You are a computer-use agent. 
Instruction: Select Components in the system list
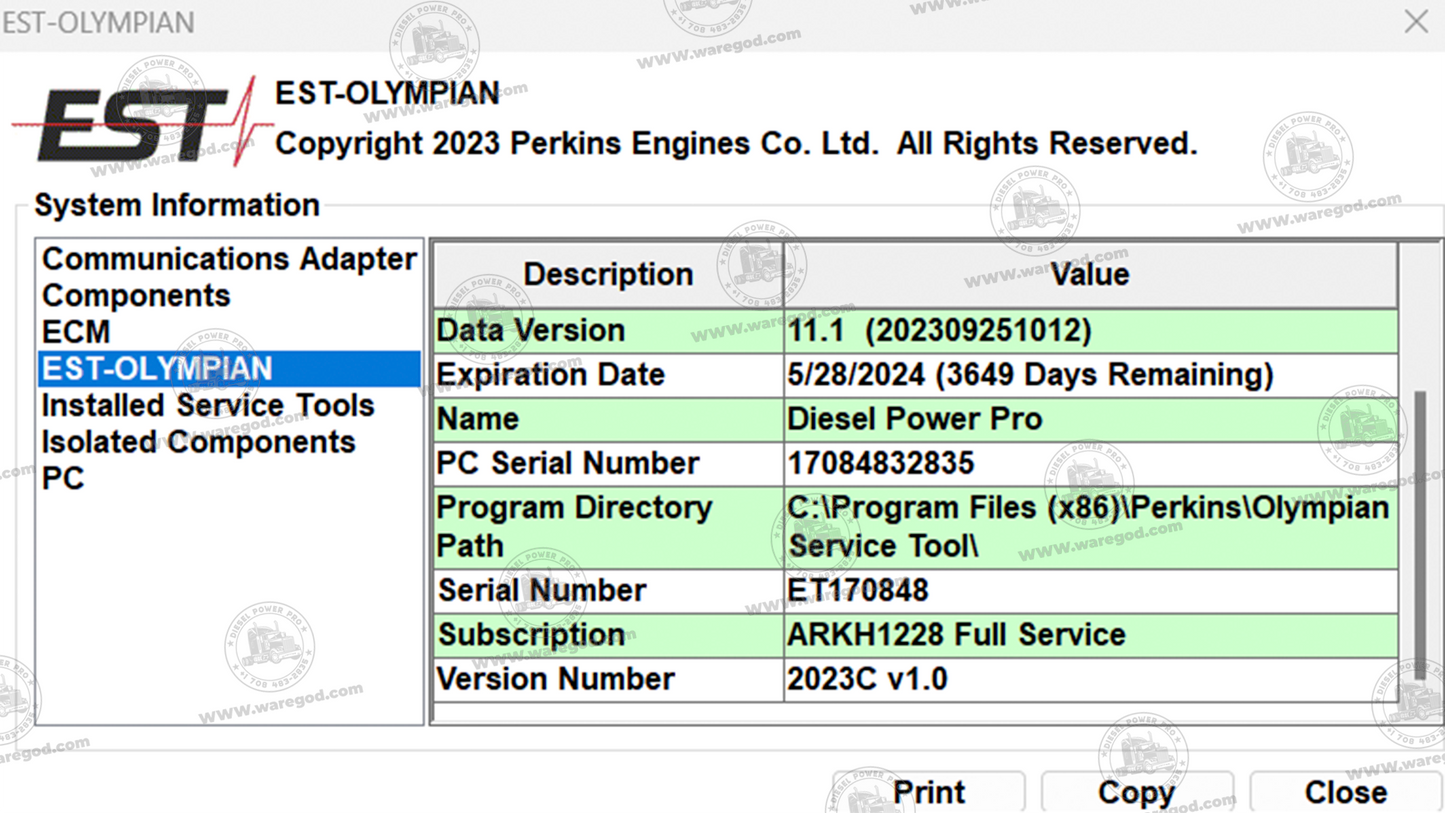(135, 295)
